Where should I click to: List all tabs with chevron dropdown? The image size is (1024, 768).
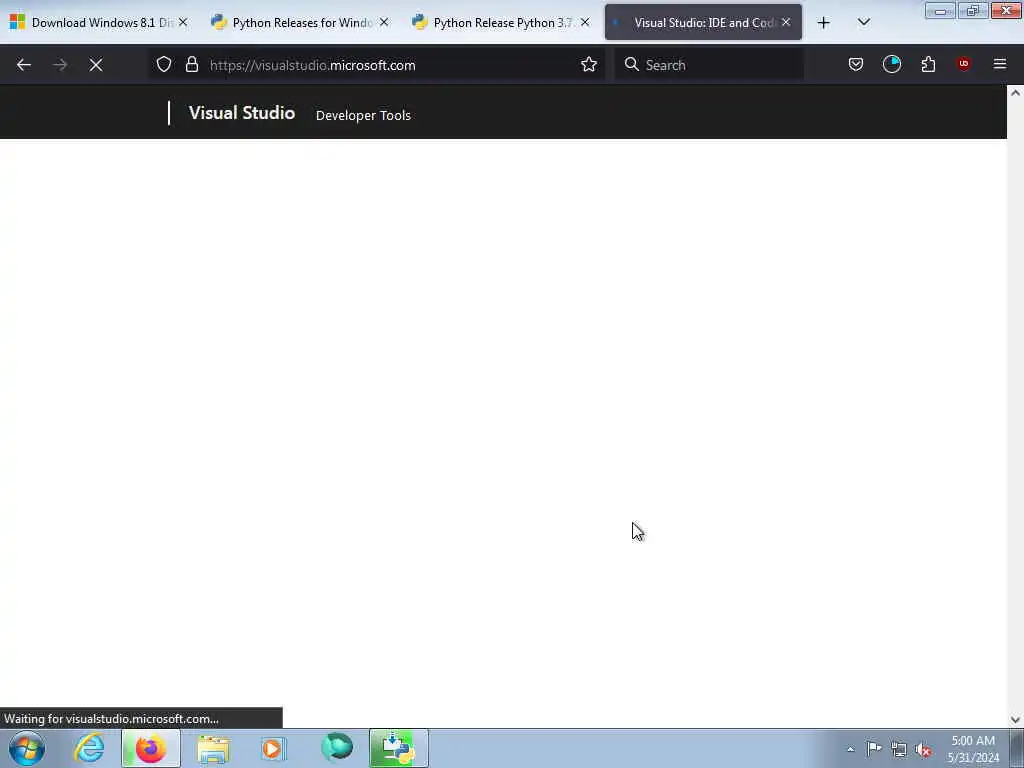tap(863, 22)
